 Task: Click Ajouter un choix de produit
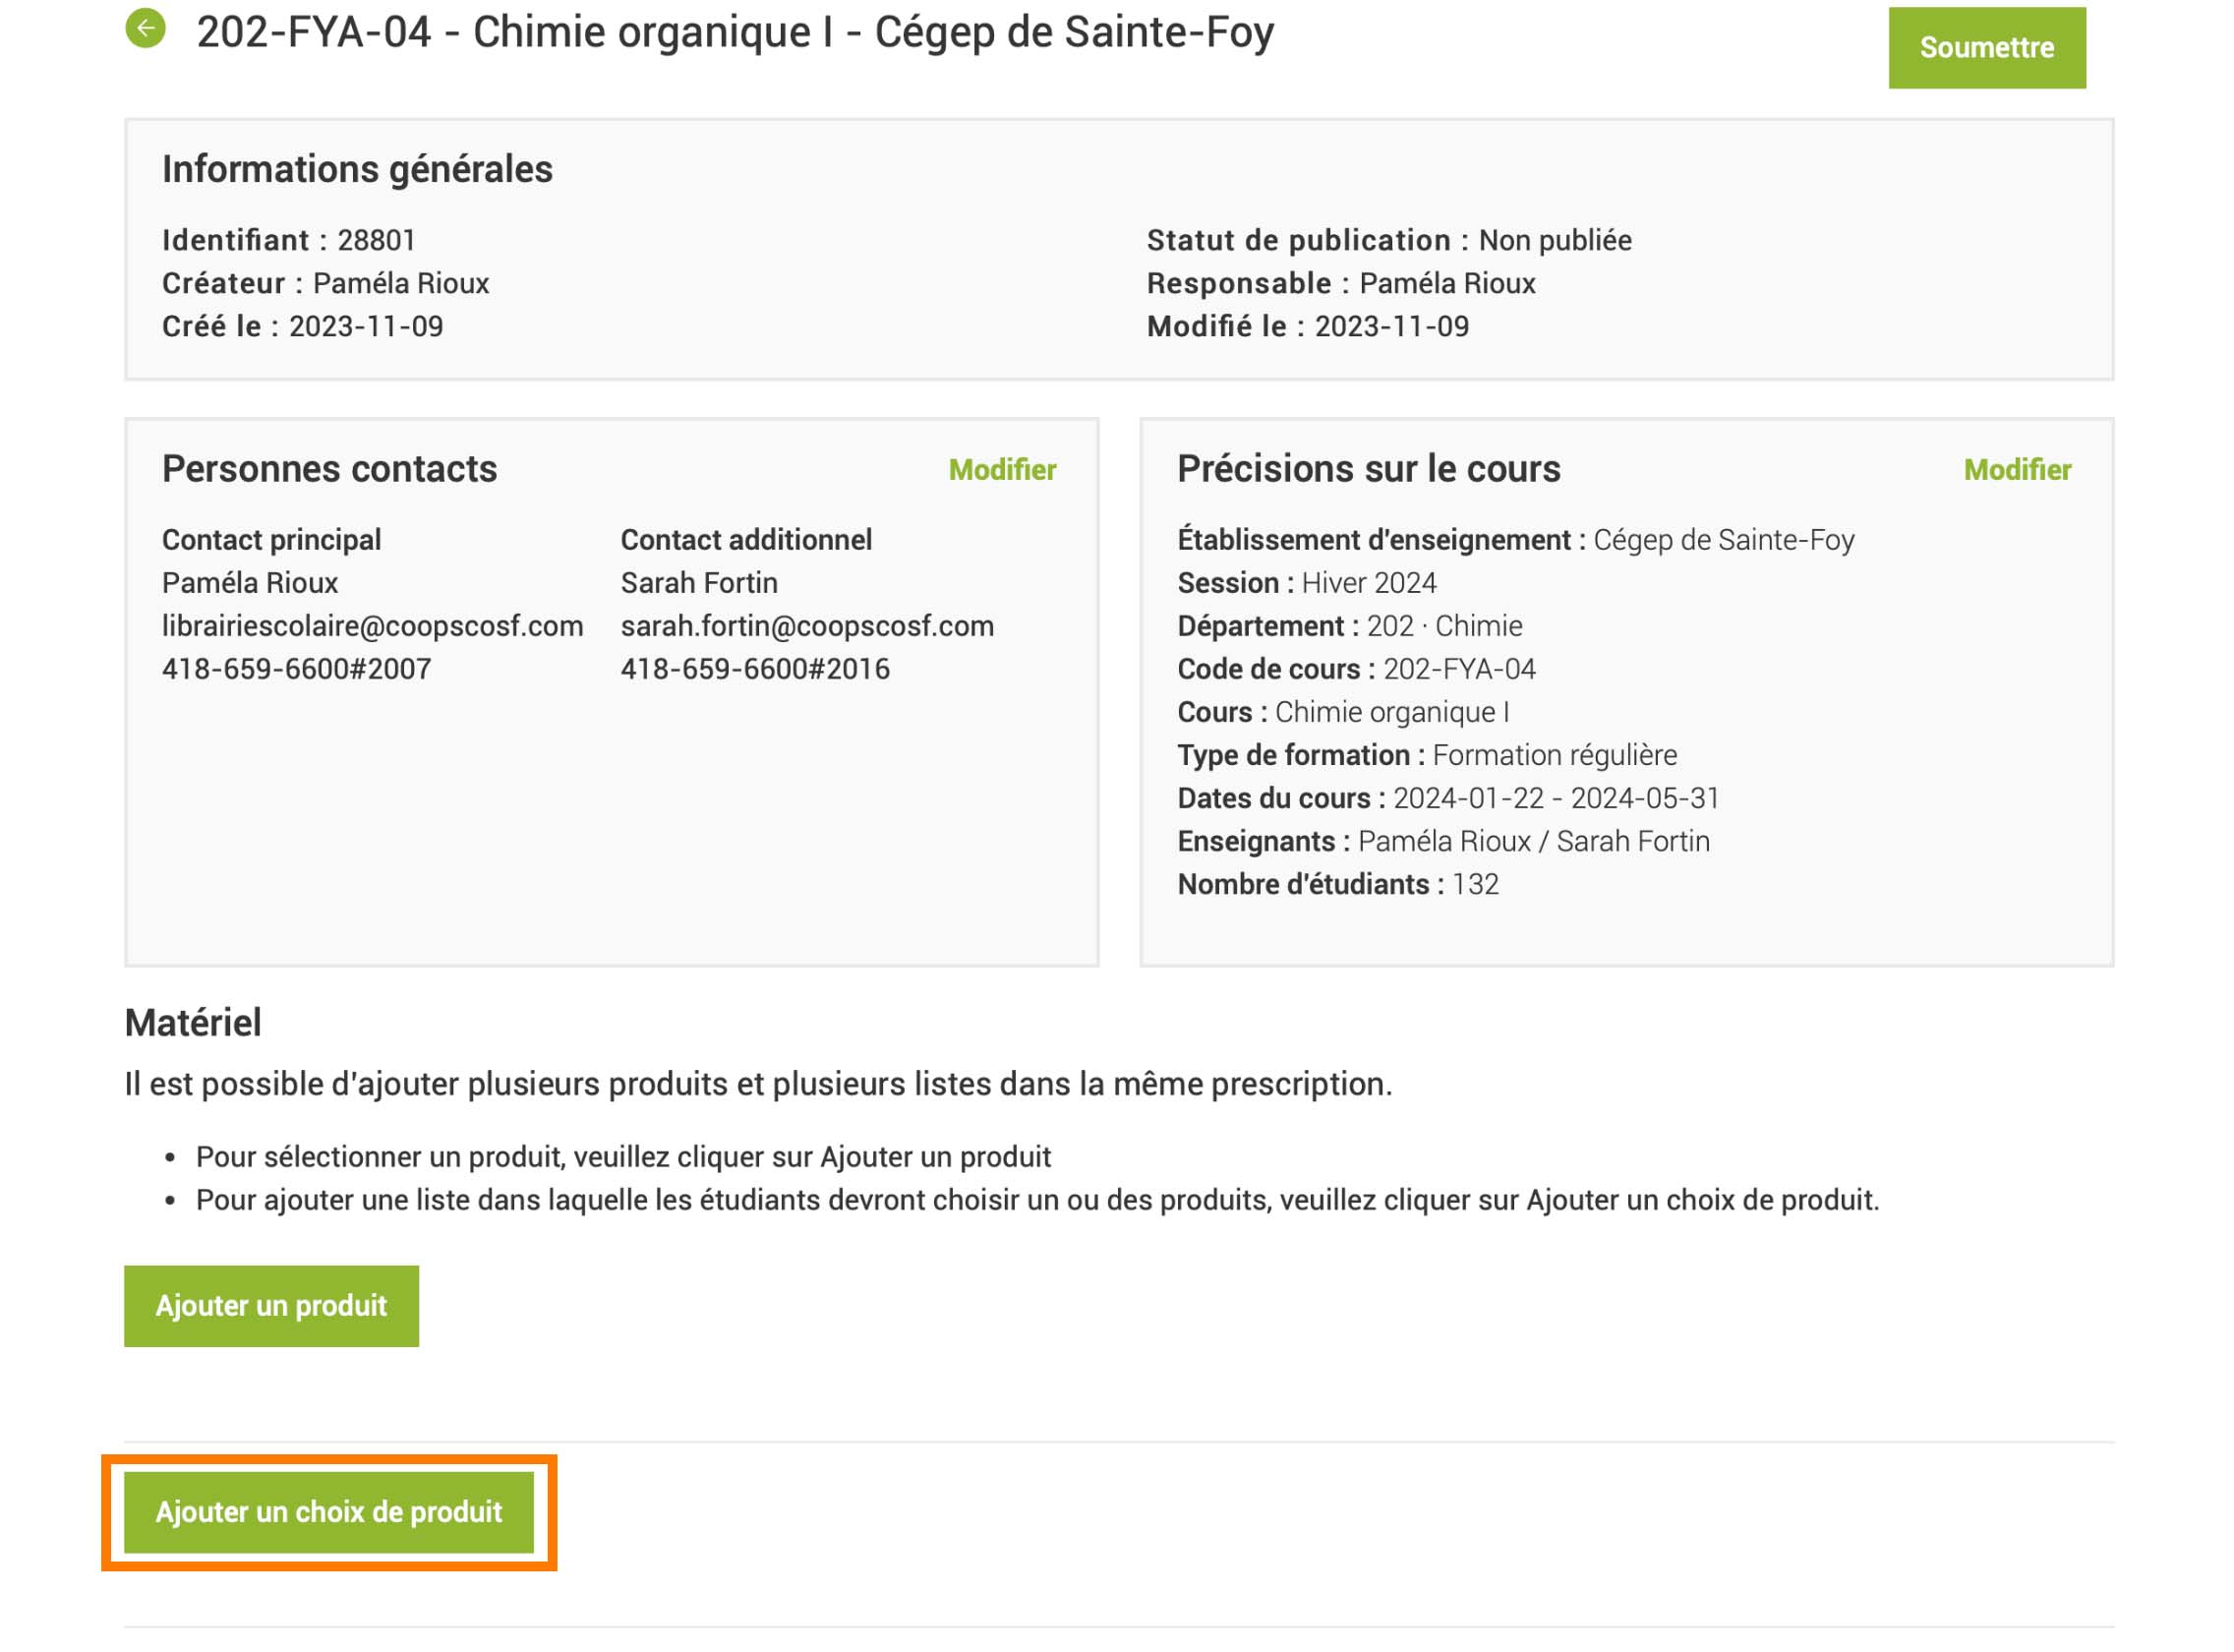tap(328, 1512)
